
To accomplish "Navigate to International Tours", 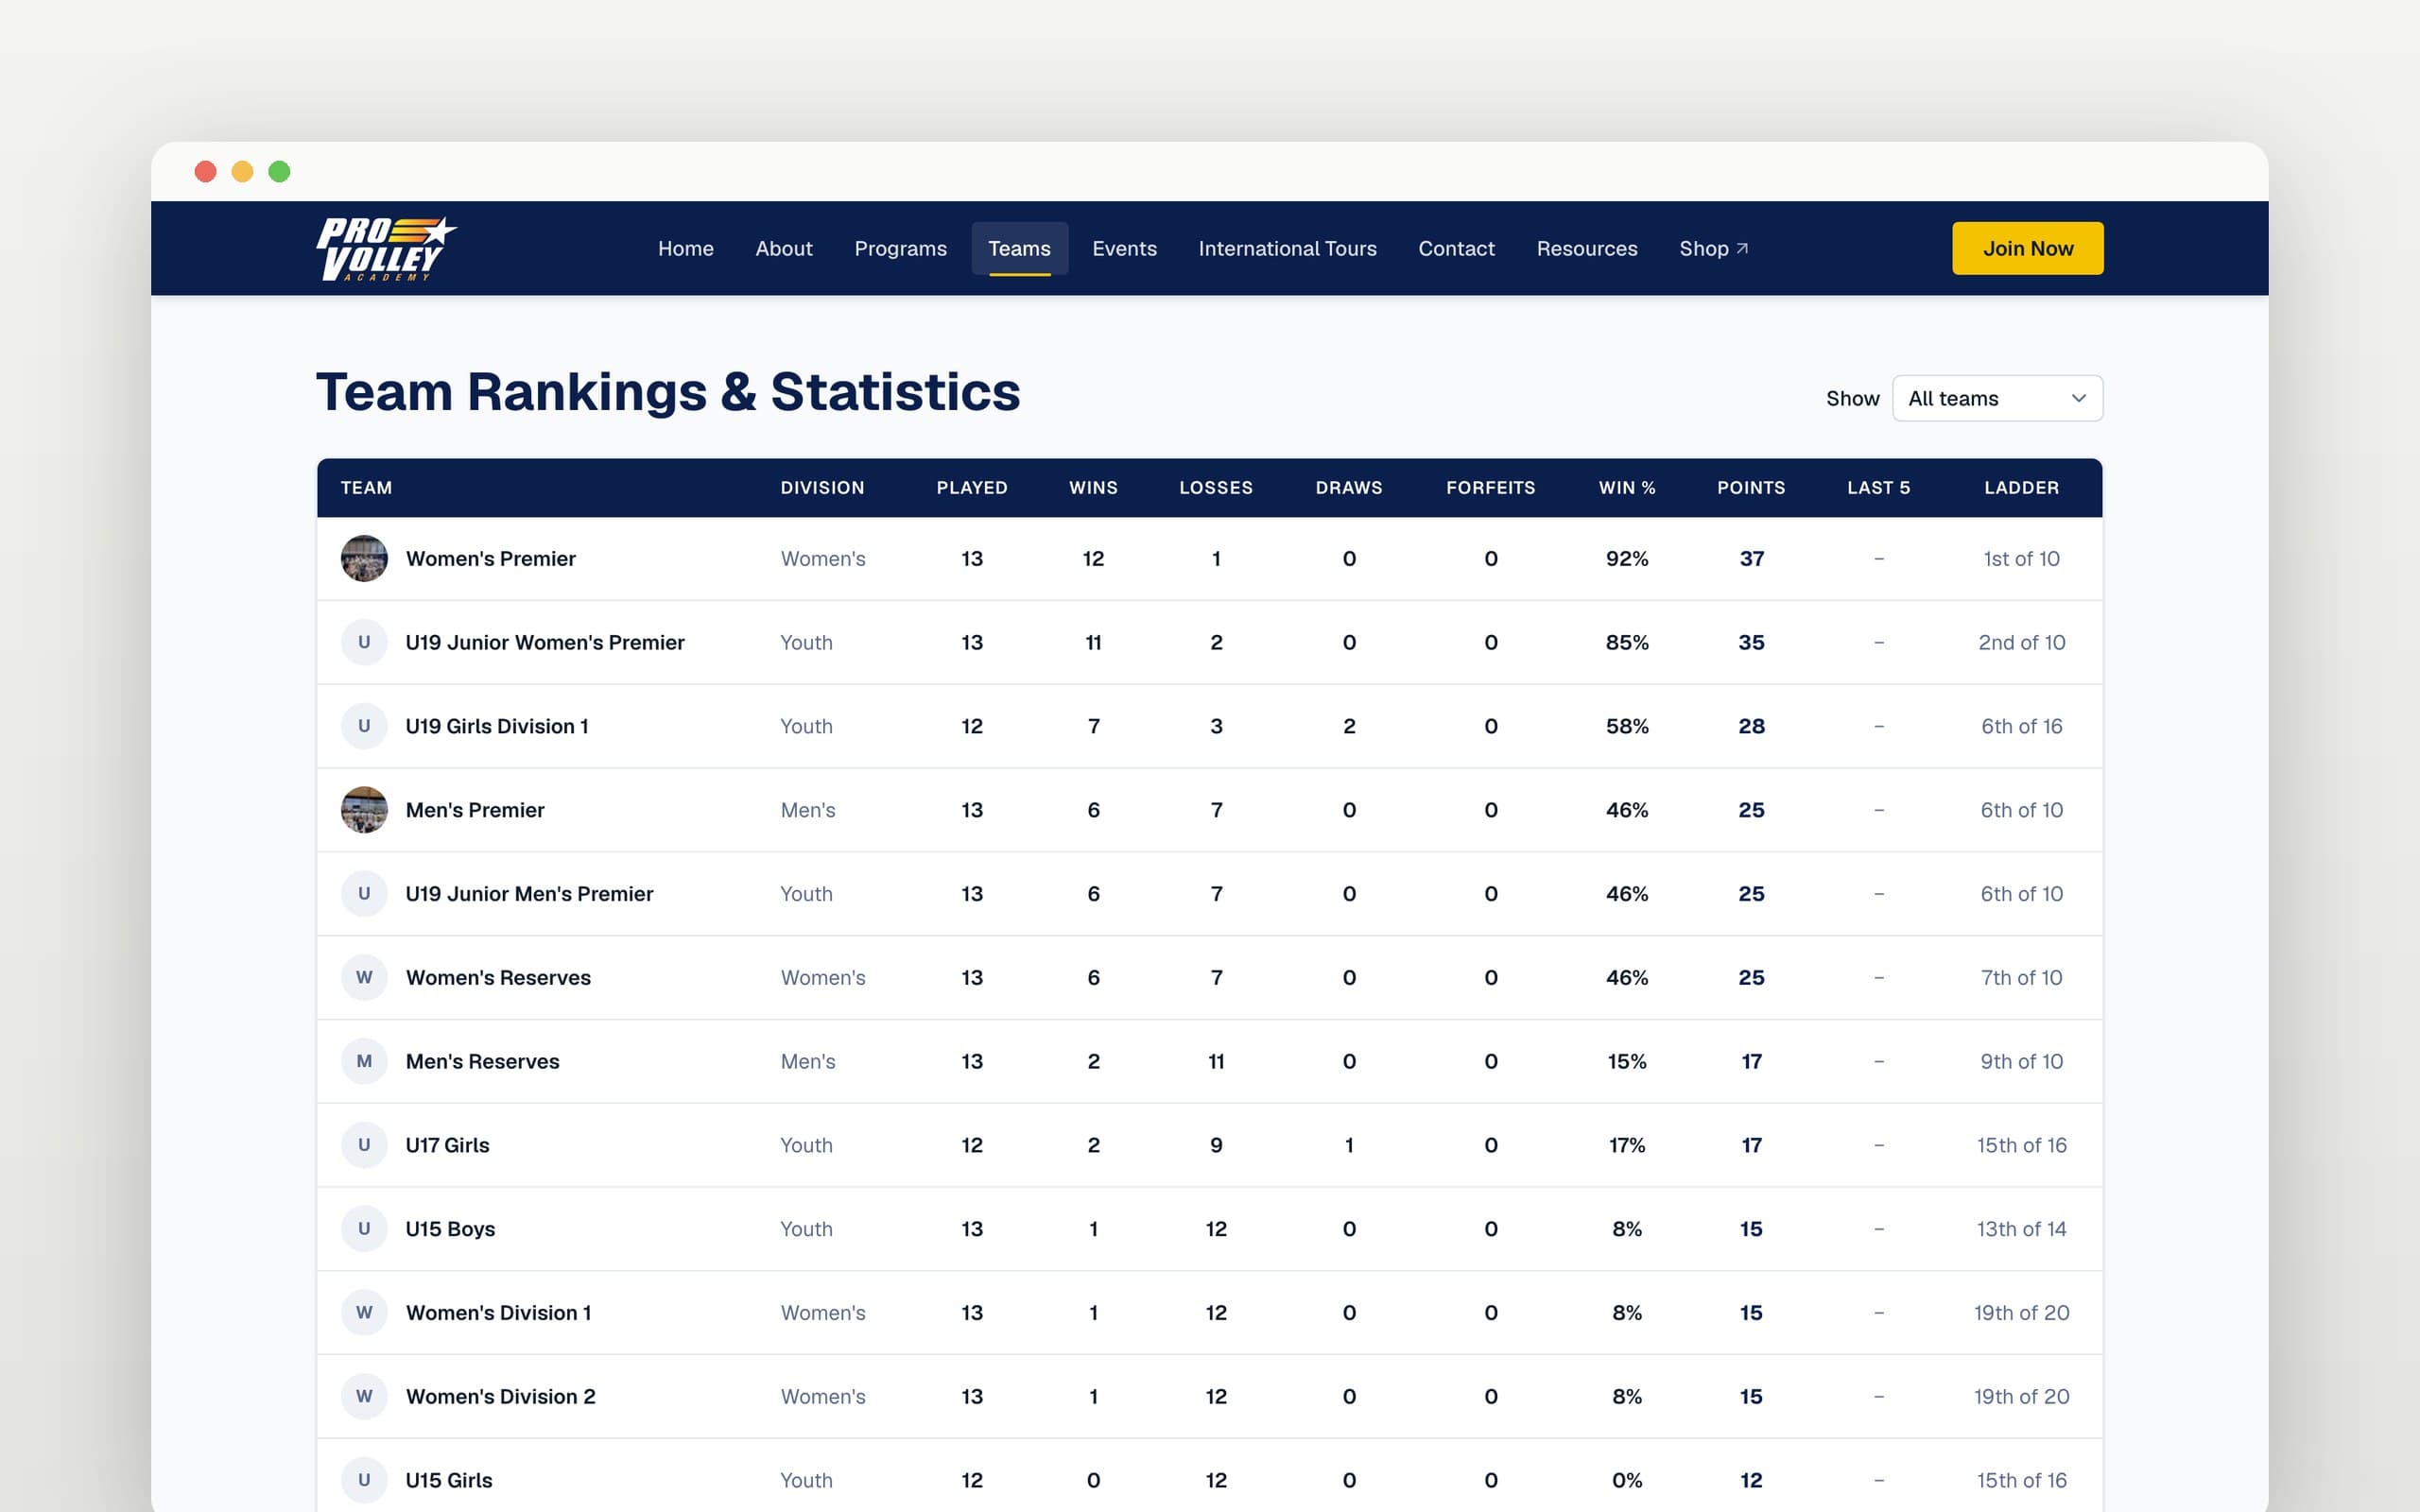I will click(1287, 248).
